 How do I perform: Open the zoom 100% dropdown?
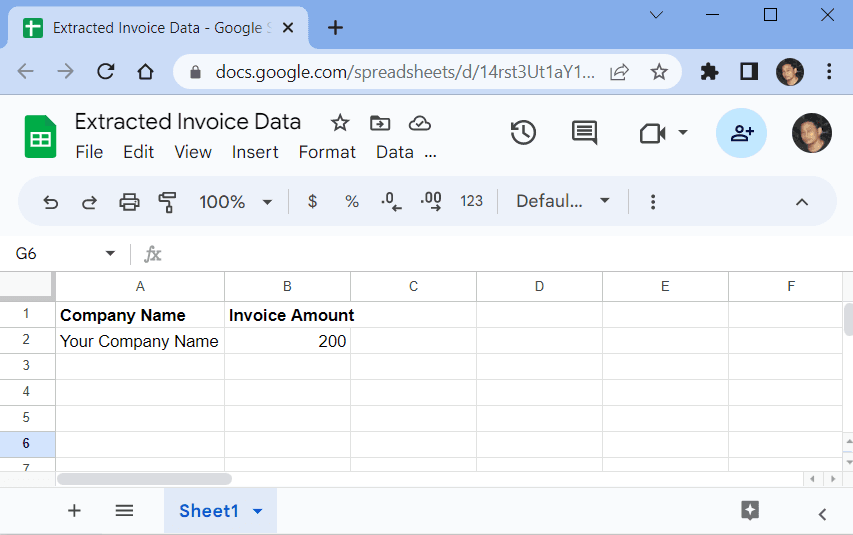236,202
